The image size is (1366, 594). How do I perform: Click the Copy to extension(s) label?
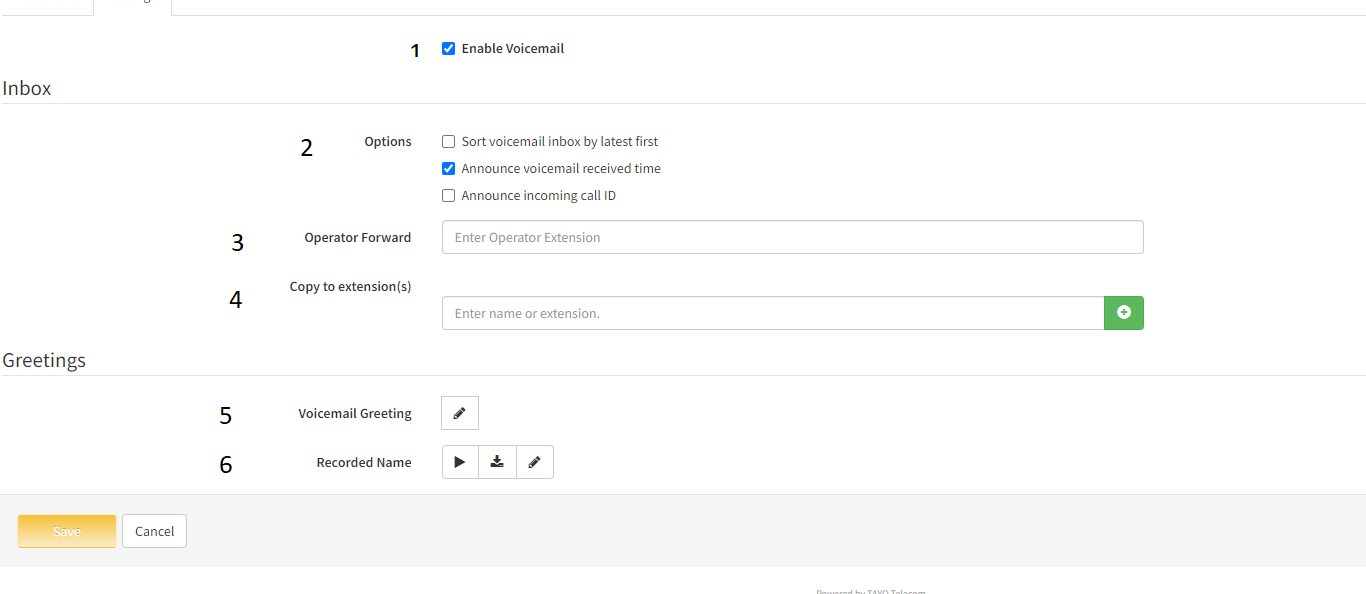[350, 287]
